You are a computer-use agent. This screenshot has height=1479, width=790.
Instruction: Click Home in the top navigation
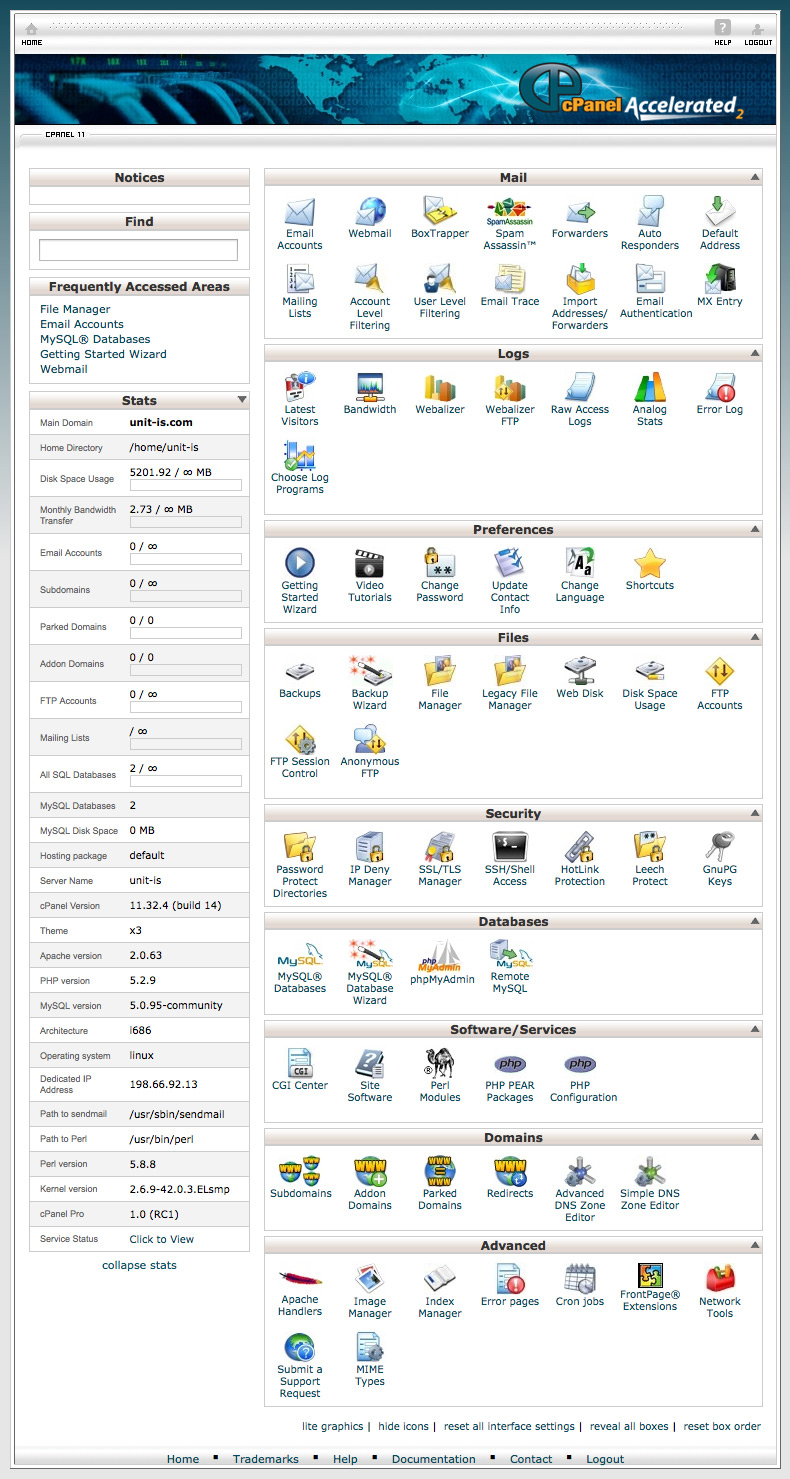[32, 33]
